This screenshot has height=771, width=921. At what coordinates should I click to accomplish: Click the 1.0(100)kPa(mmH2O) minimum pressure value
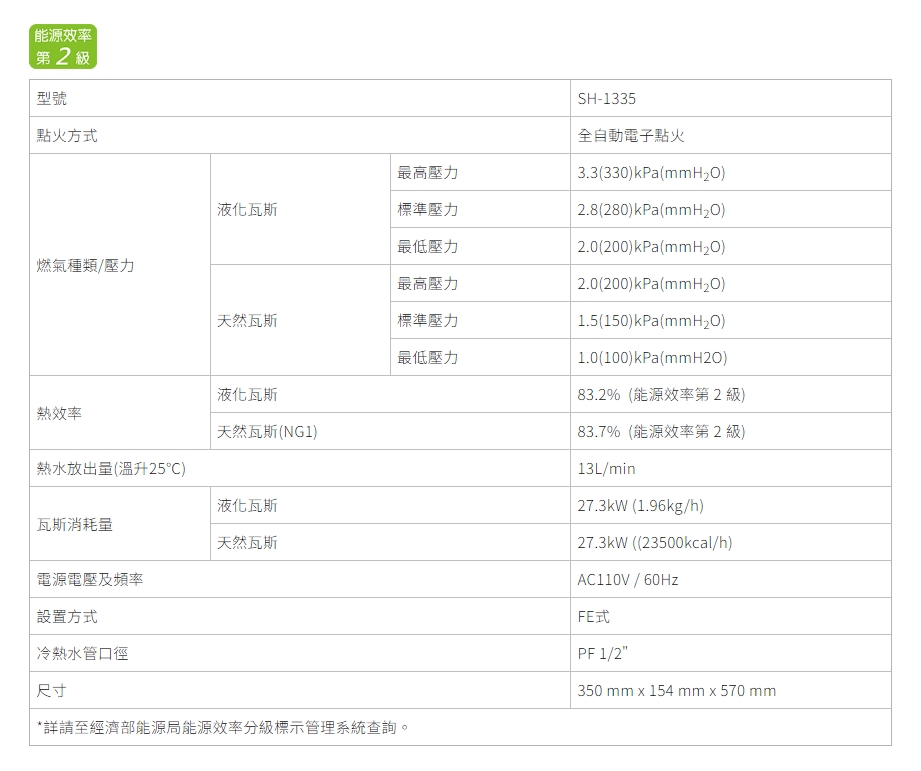click(652, 358)
